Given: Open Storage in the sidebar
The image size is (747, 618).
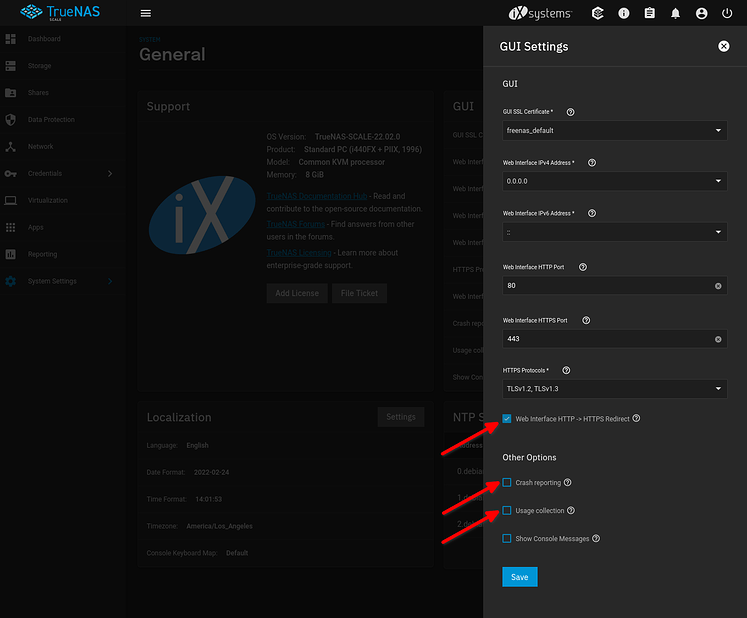Looking at the screenshot, I should coord(40,66).
